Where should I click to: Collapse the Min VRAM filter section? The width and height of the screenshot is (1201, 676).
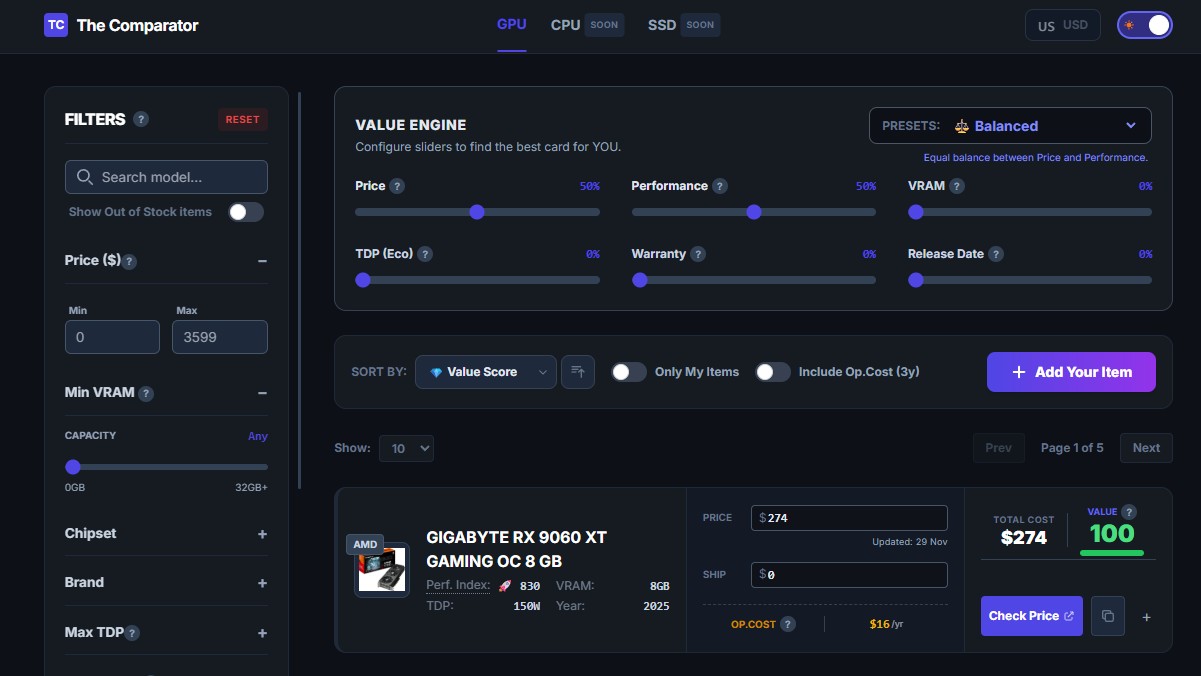pyautogui.click(x=262, y=393)
